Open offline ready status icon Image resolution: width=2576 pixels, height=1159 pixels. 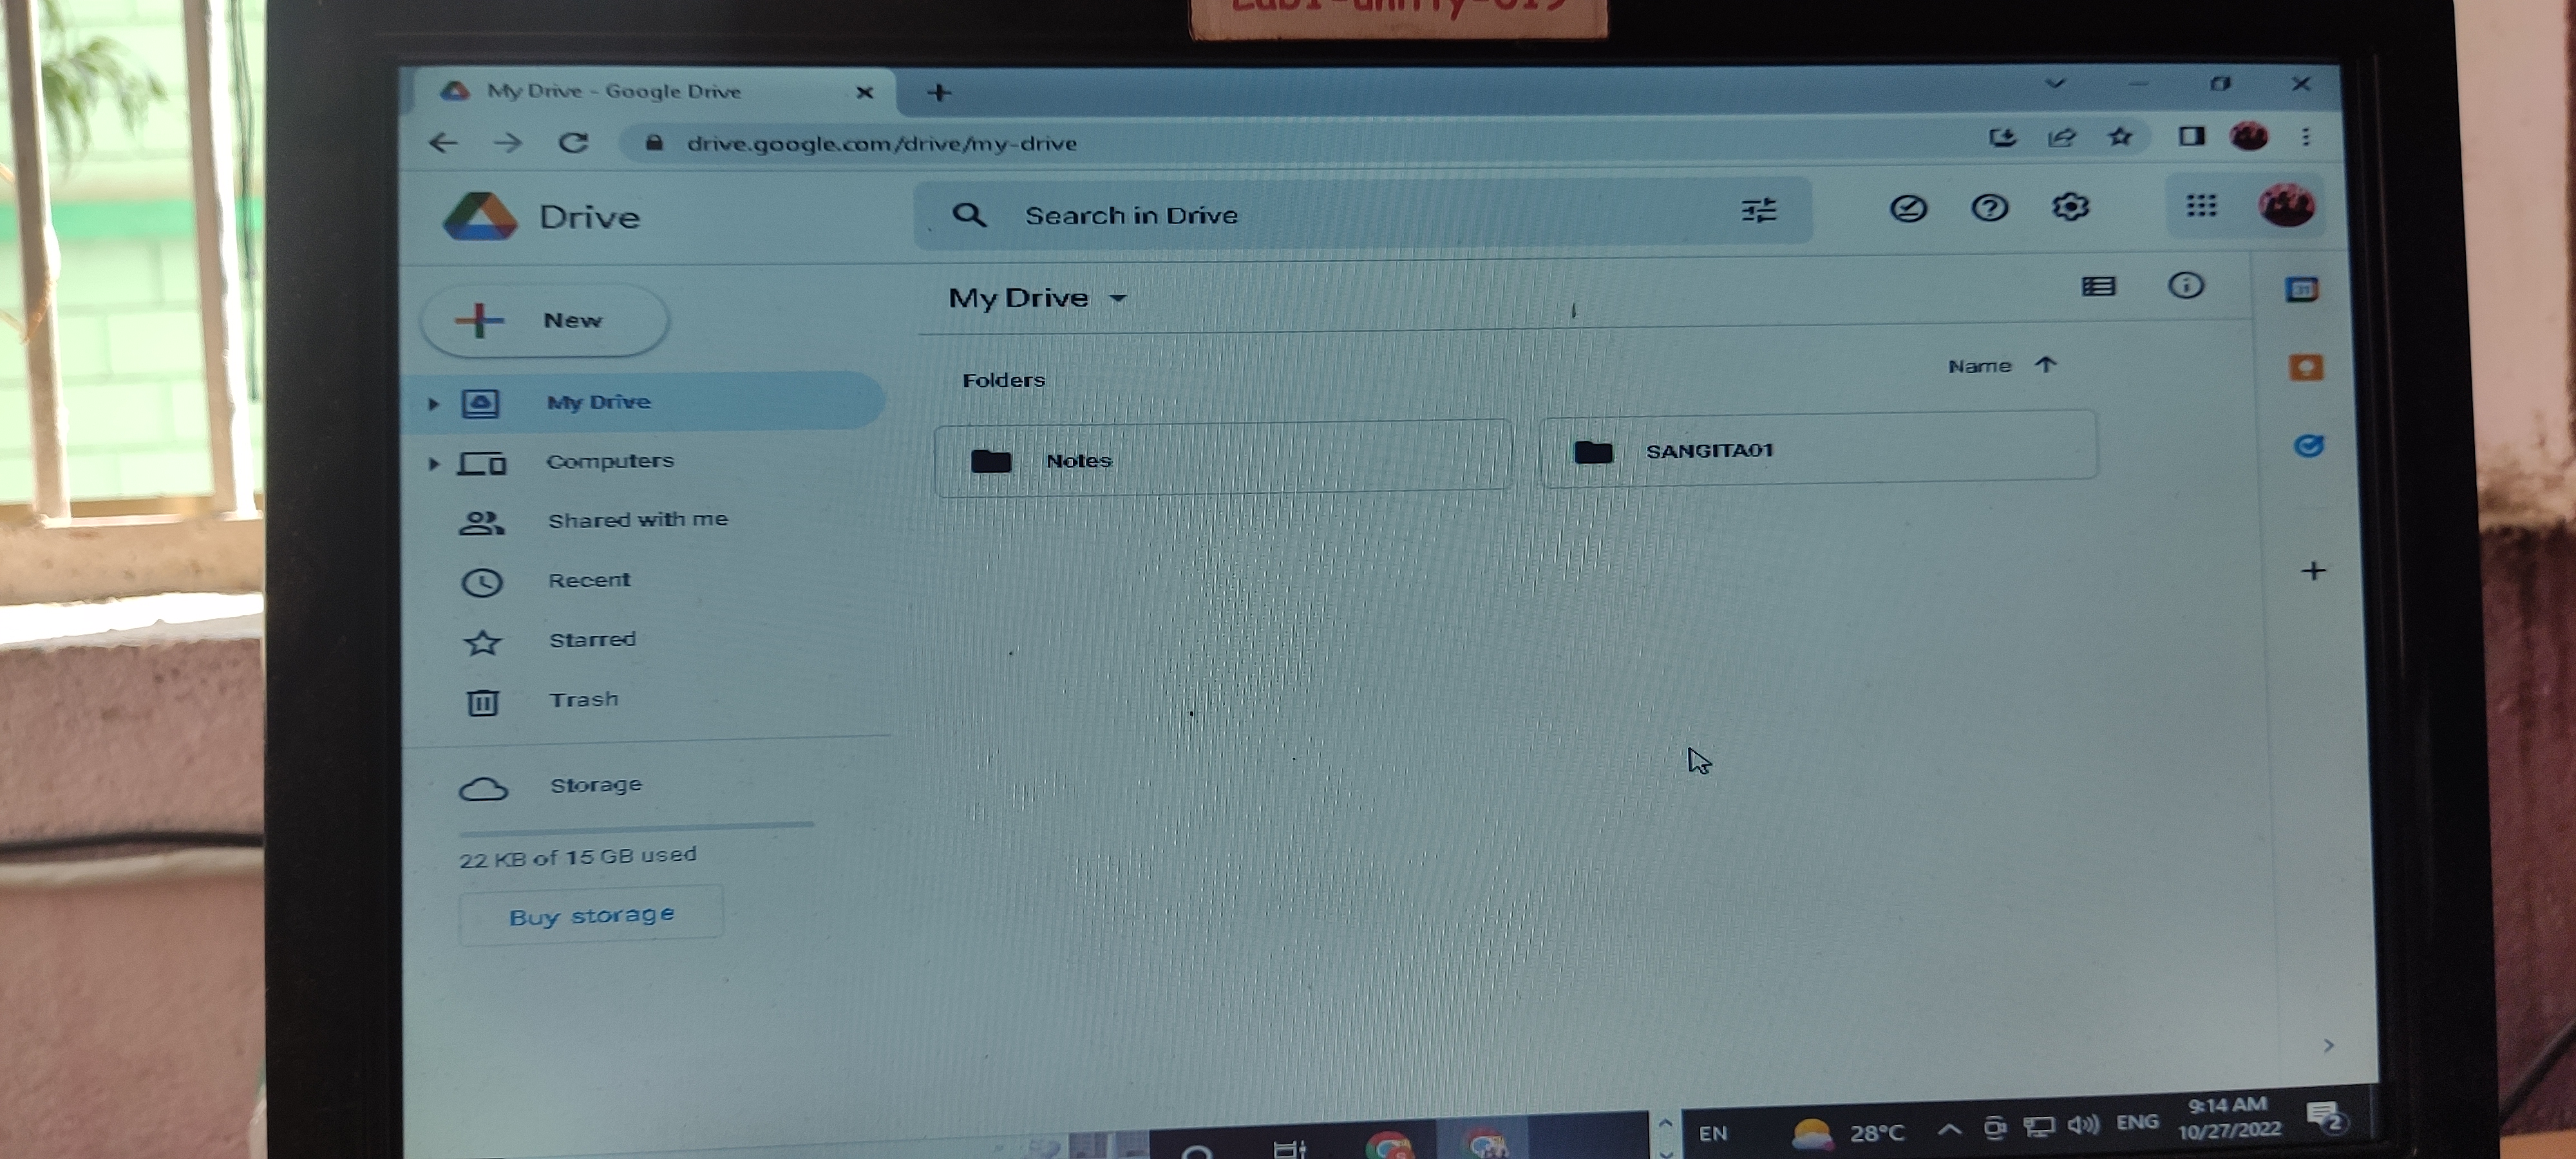pos(1907,208)
